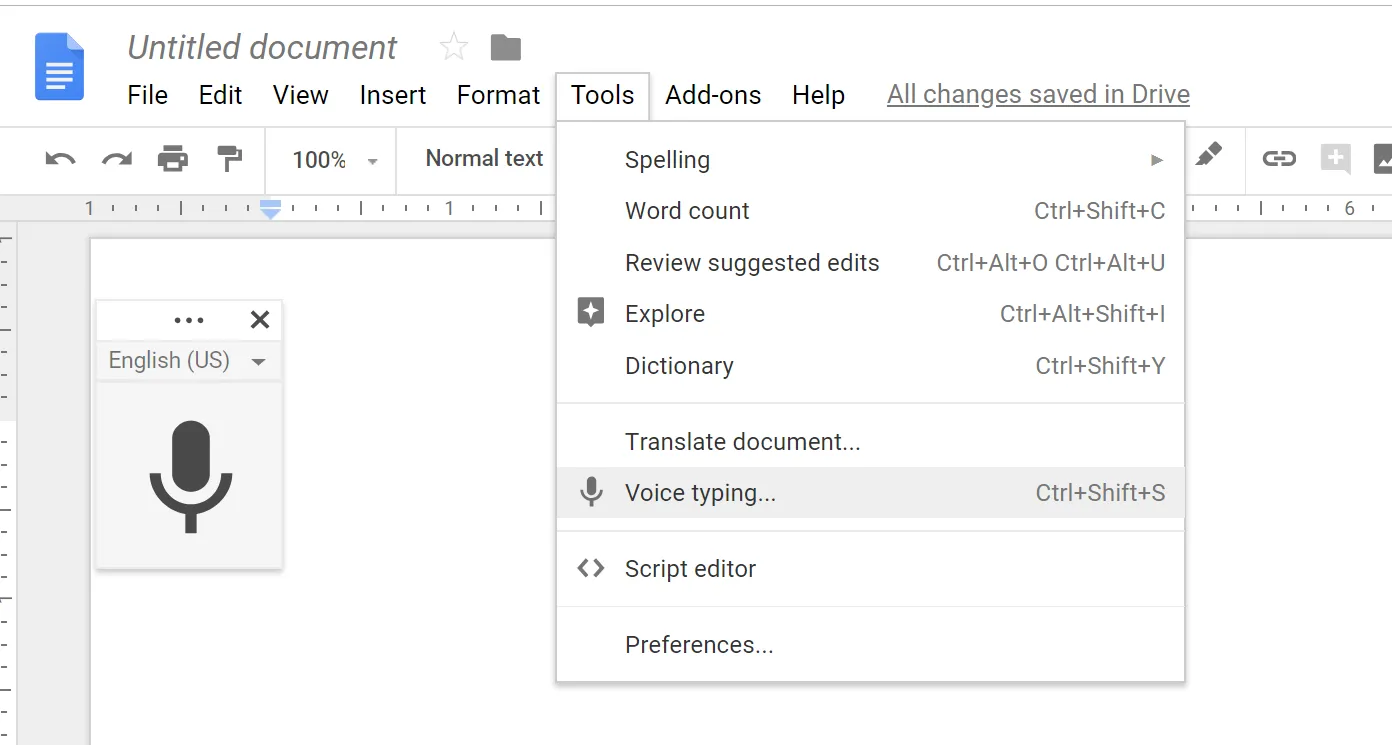Click the Undo arrow icon
Viewport: 1392px width, 745px height.
point(60,159)
